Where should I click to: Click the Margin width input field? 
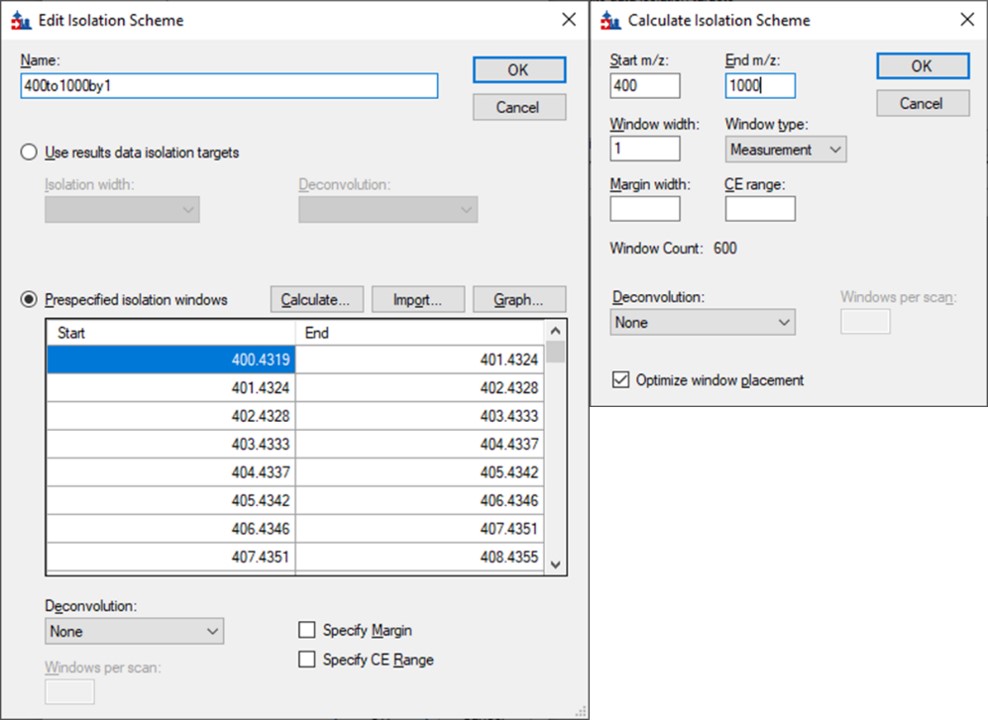pyautogui.click(x=645, y=209)
